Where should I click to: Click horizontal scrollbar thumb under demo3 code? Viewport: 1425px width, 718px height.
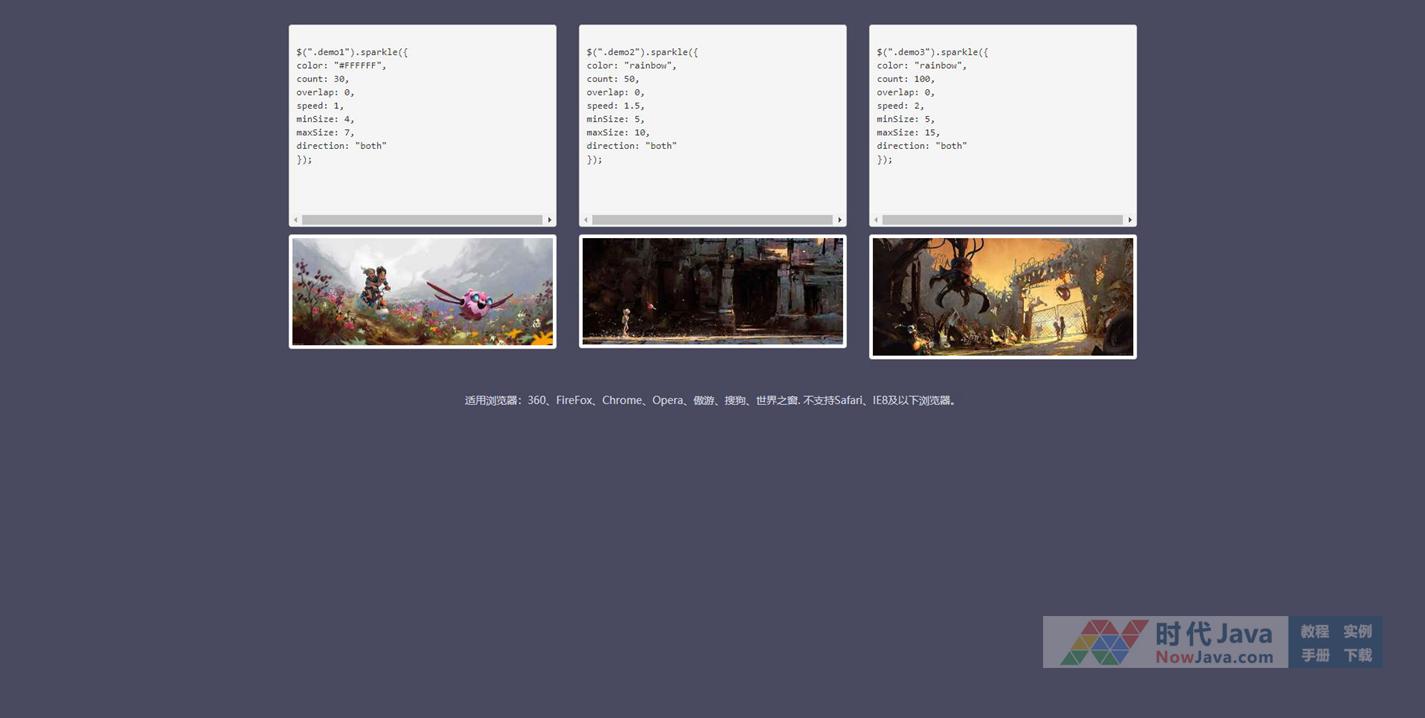point(1002,220)
